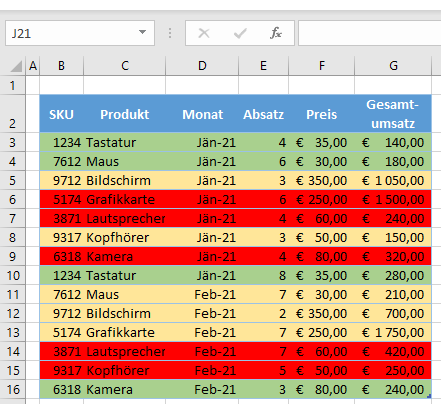This screenshot has height=407, width=441.
Task: Select Grafikkarte cell in row 6
Action: click(x=125, y=199)
